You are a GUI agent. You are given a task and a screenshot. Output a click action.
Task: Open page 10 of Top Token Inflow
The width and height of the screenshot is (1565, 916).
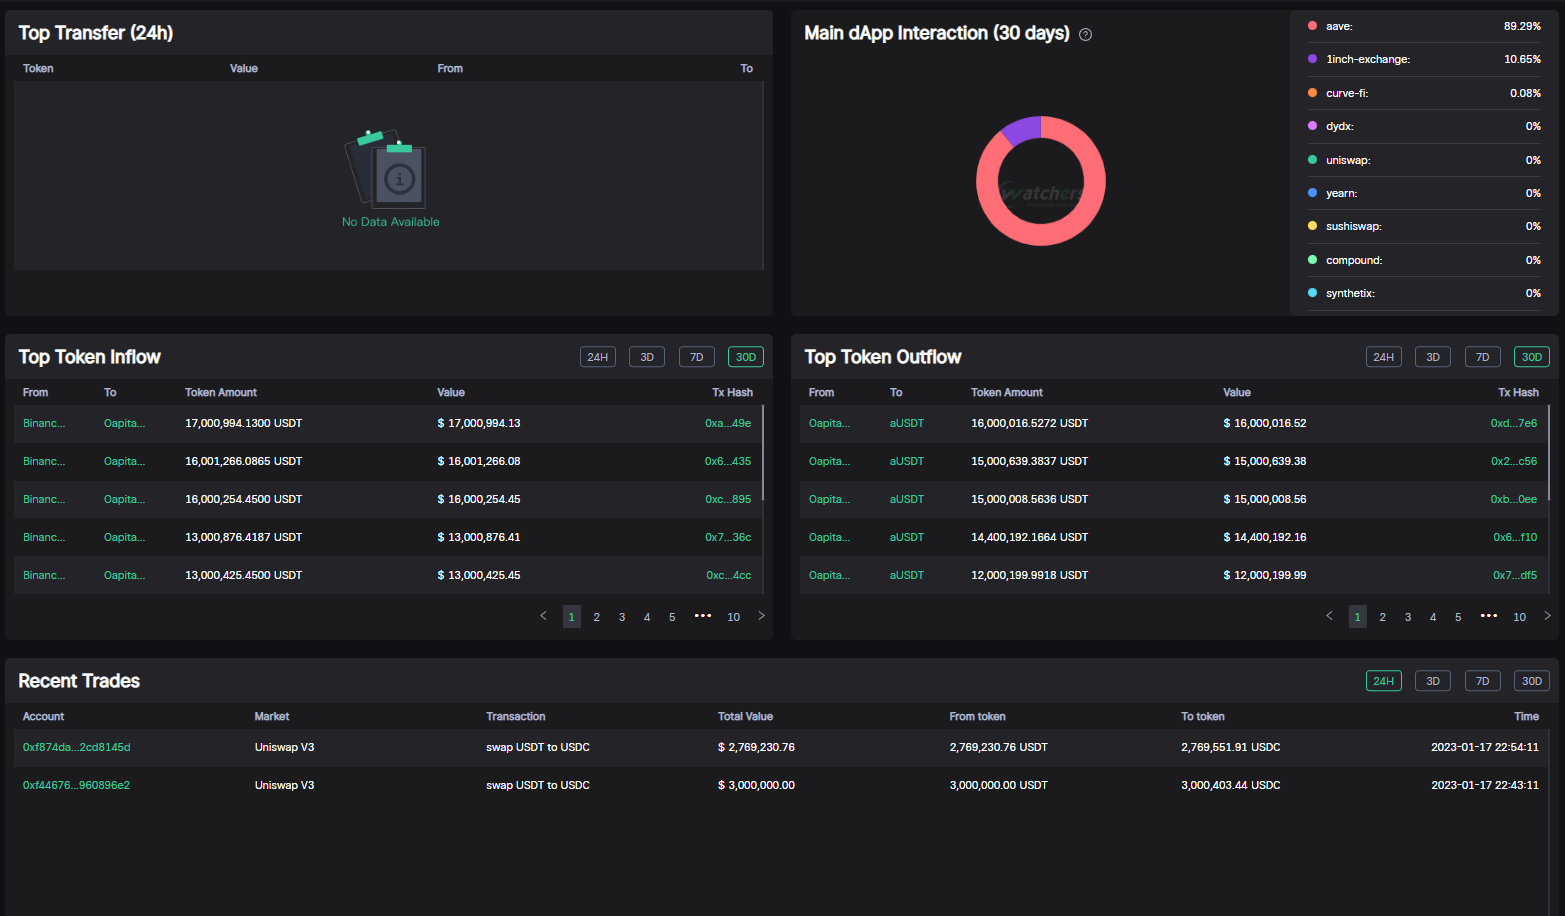[x=733, y=617]
